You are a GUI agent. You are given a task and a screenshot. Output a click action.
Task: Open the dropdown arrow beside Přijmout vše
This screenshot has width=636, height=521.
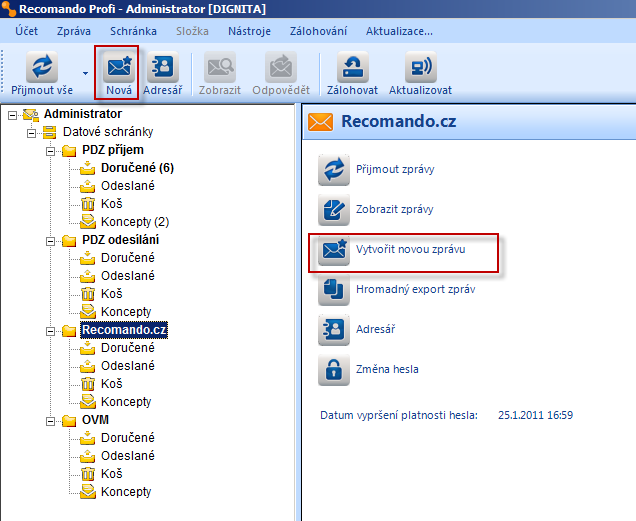85,73
